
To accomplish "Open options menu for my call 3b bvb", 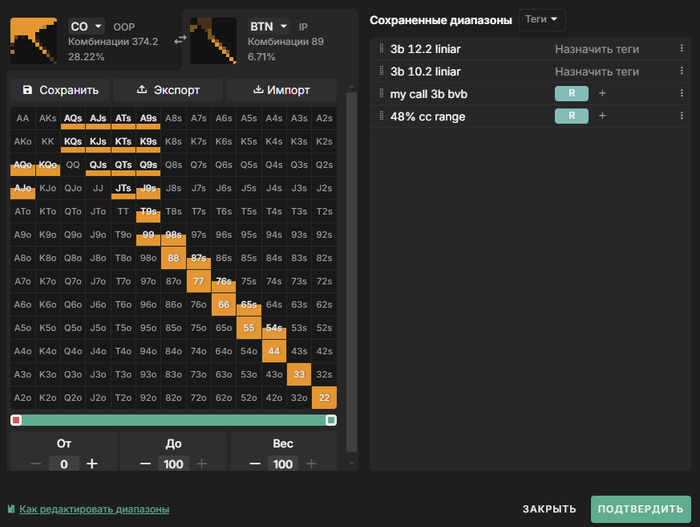I will click(x=681, y=93).
